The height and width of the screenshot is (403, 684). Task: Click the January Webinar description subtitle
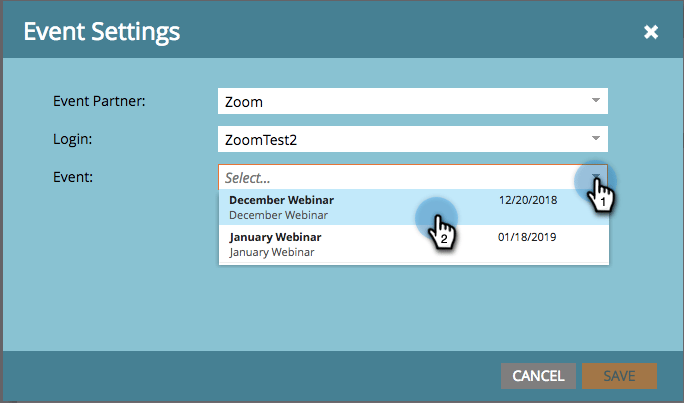[x=272, y=252]
